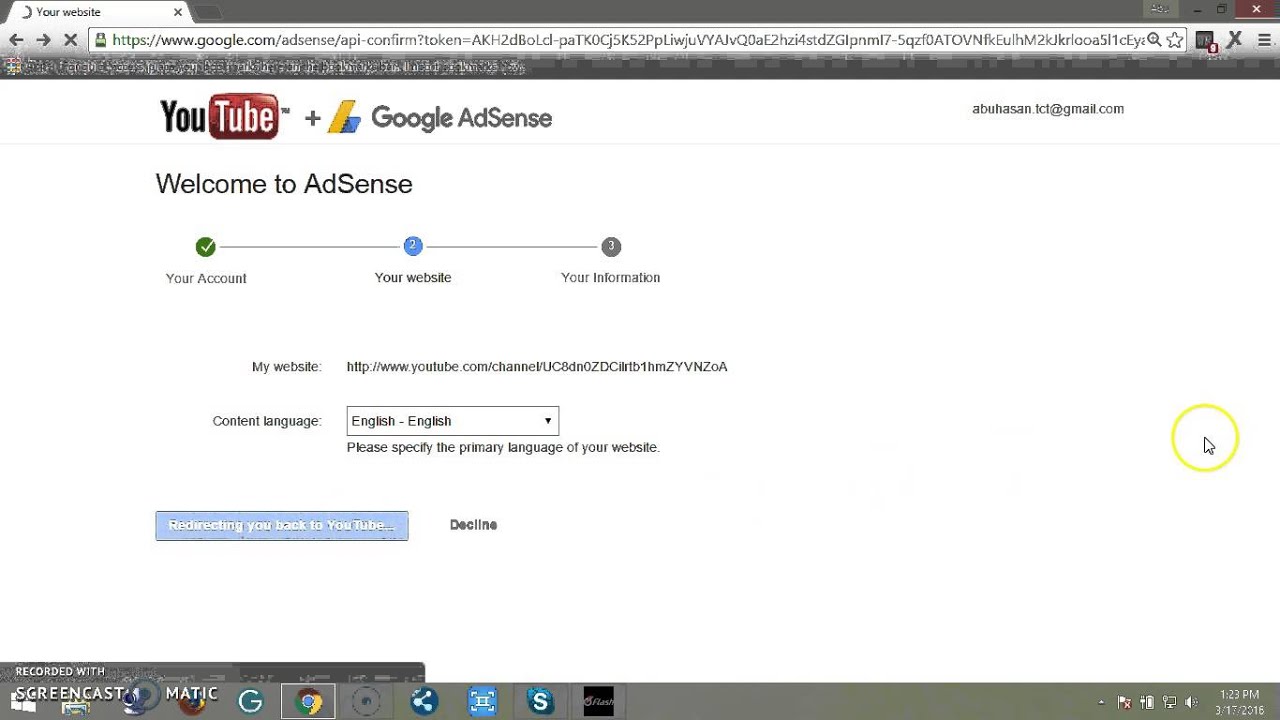The width and height of the screenshot is (1280, 720).
Task: Open the share app icon in taskbar
Action: tap(424, 701)
